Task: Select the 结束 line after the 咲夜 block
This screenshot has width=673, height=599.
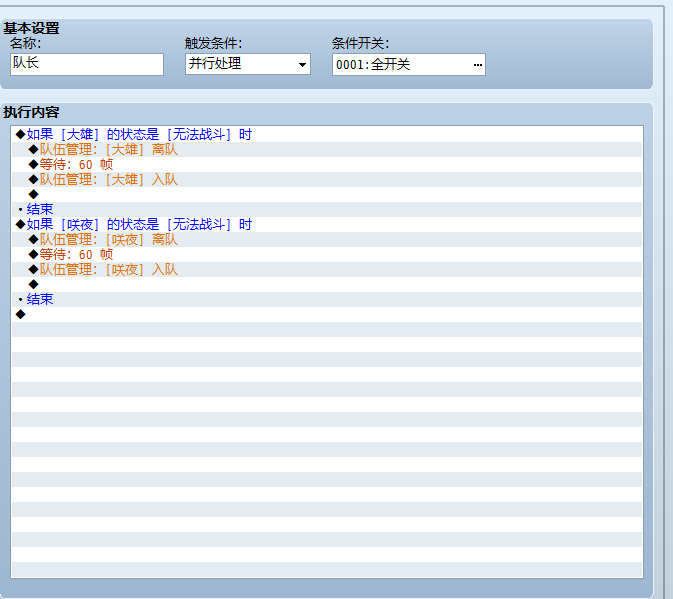Action: (327, 300)
